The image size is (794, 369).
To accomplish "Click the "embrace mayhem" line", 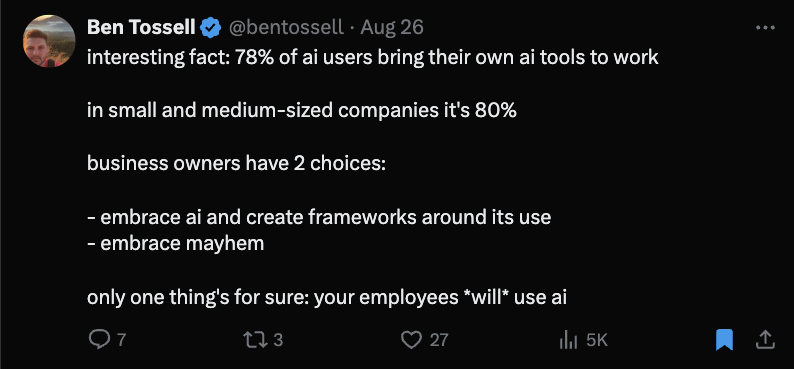I will [x=175, y=243].
